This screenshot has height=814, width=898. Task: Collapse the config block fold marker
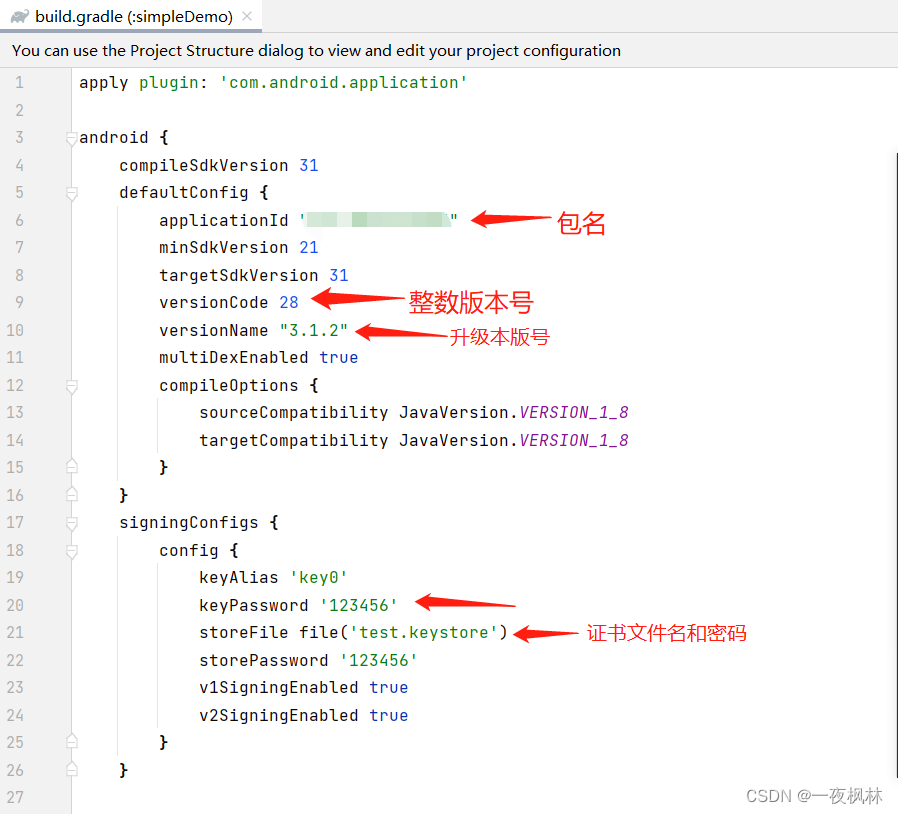(72, 551)
